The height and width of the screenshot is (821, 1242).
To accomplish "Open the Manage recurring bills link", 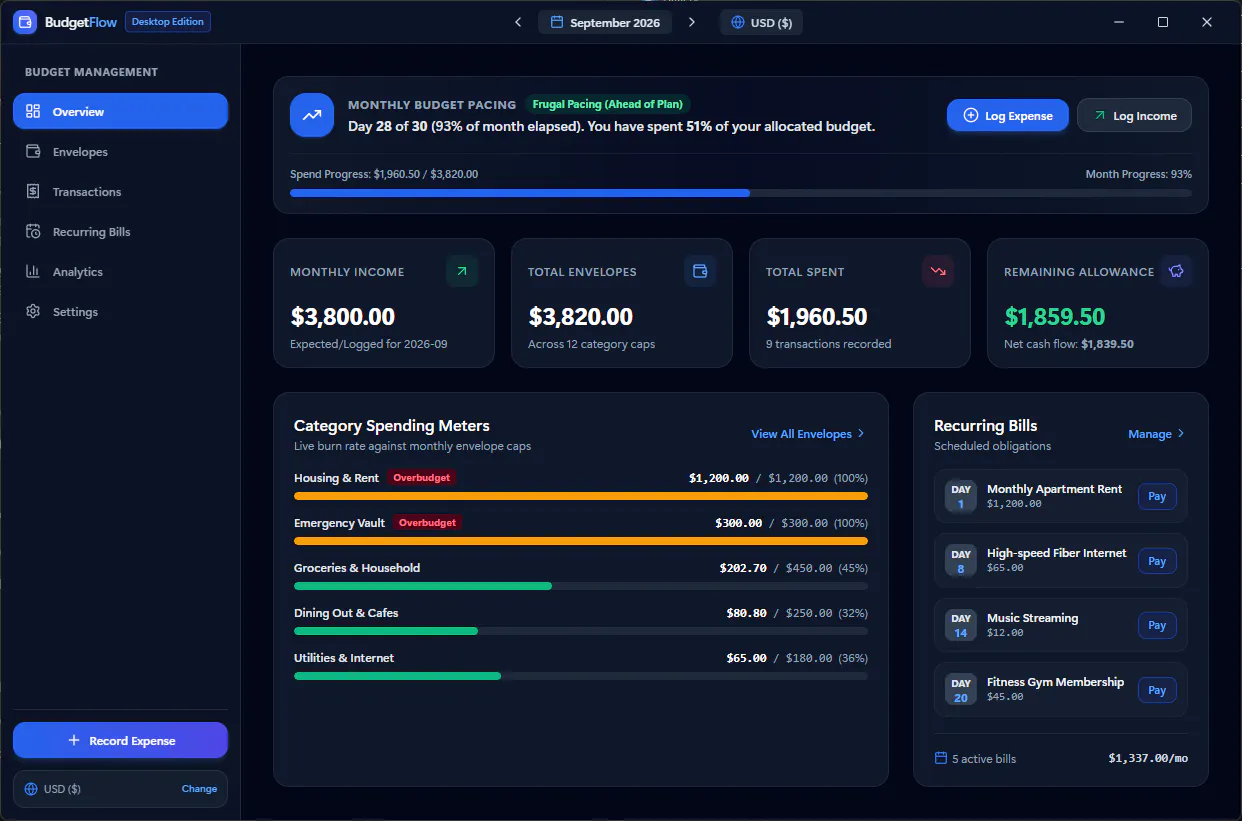I will pos(1157,434).
